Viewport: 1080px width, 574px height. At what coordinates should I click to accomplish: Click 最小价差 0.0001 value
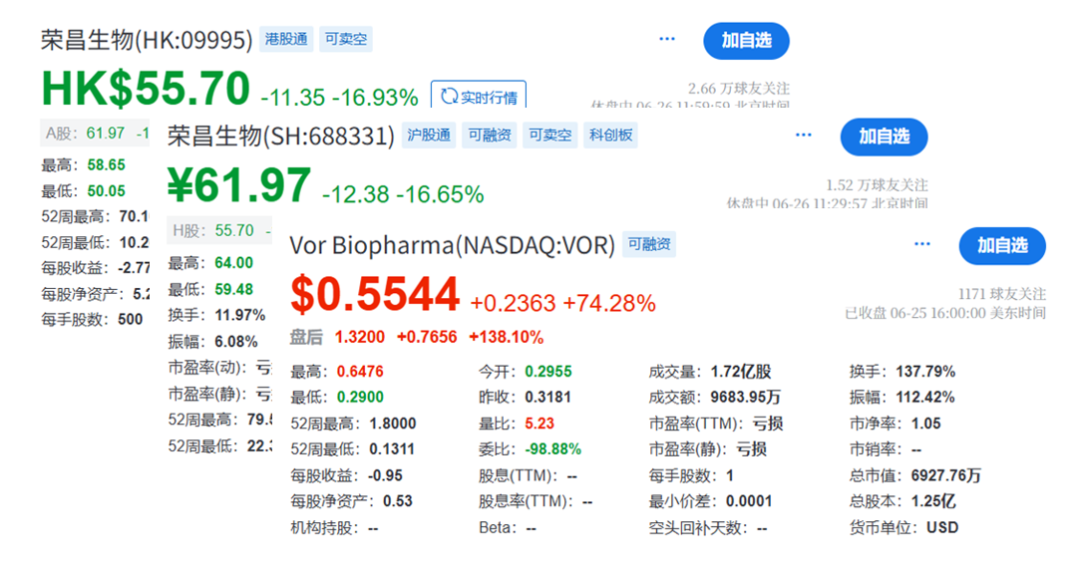tap(749, 501)
